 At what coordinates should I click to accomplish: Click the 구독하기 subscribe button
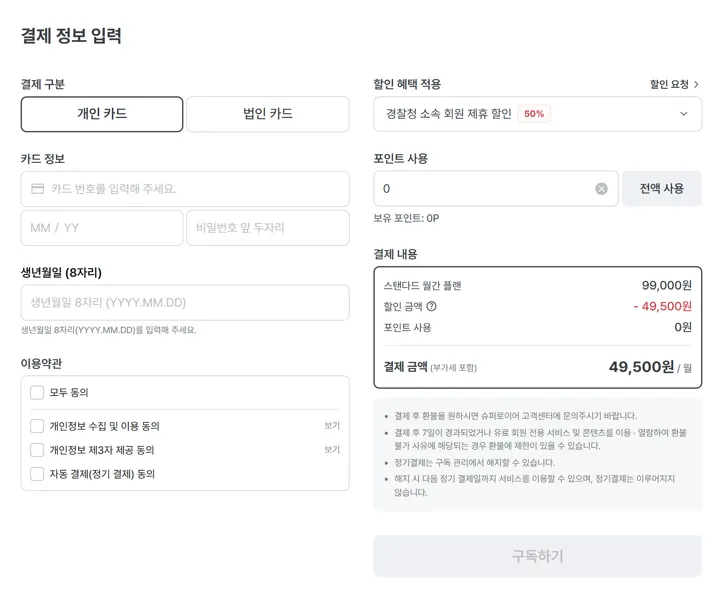point(537,556)
